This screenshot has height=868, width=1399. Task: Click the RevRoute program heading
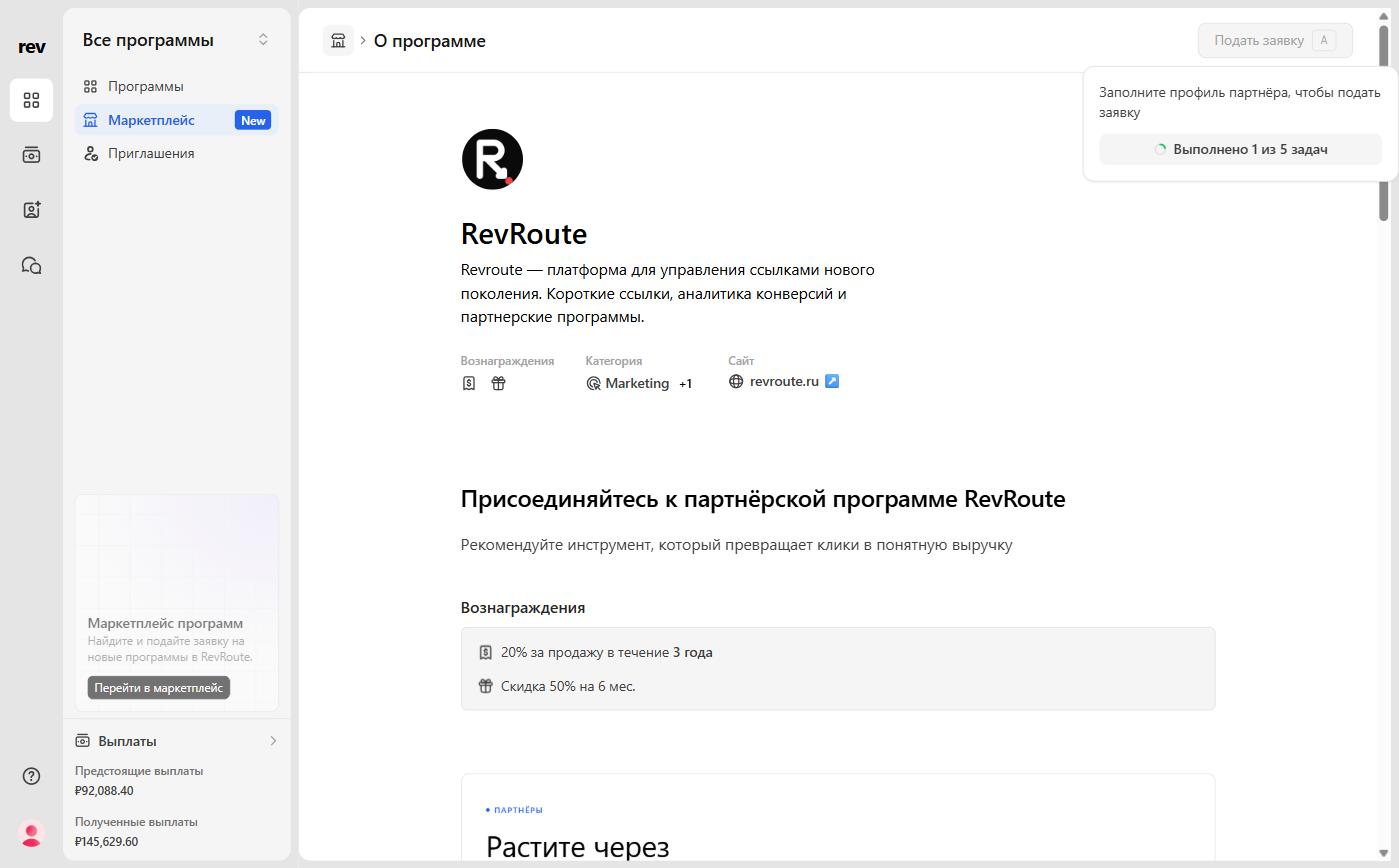coord(524,234)
